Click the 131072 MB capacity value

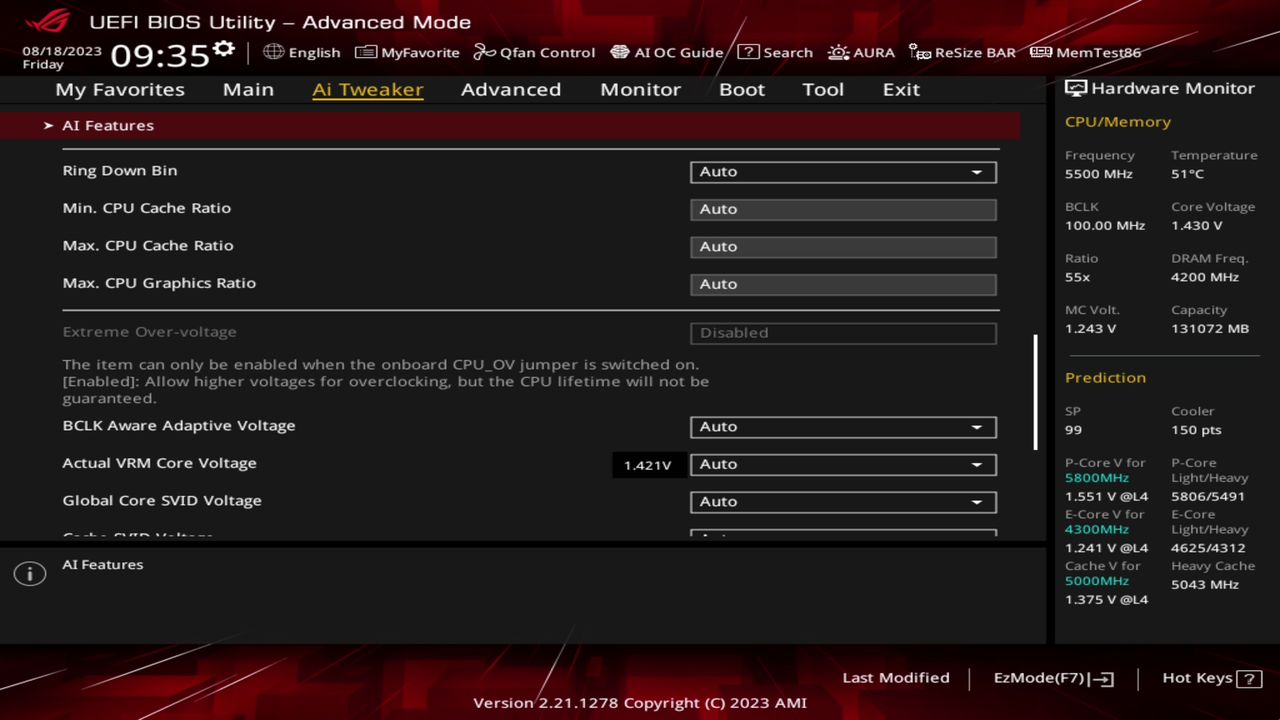[1210, 329]
